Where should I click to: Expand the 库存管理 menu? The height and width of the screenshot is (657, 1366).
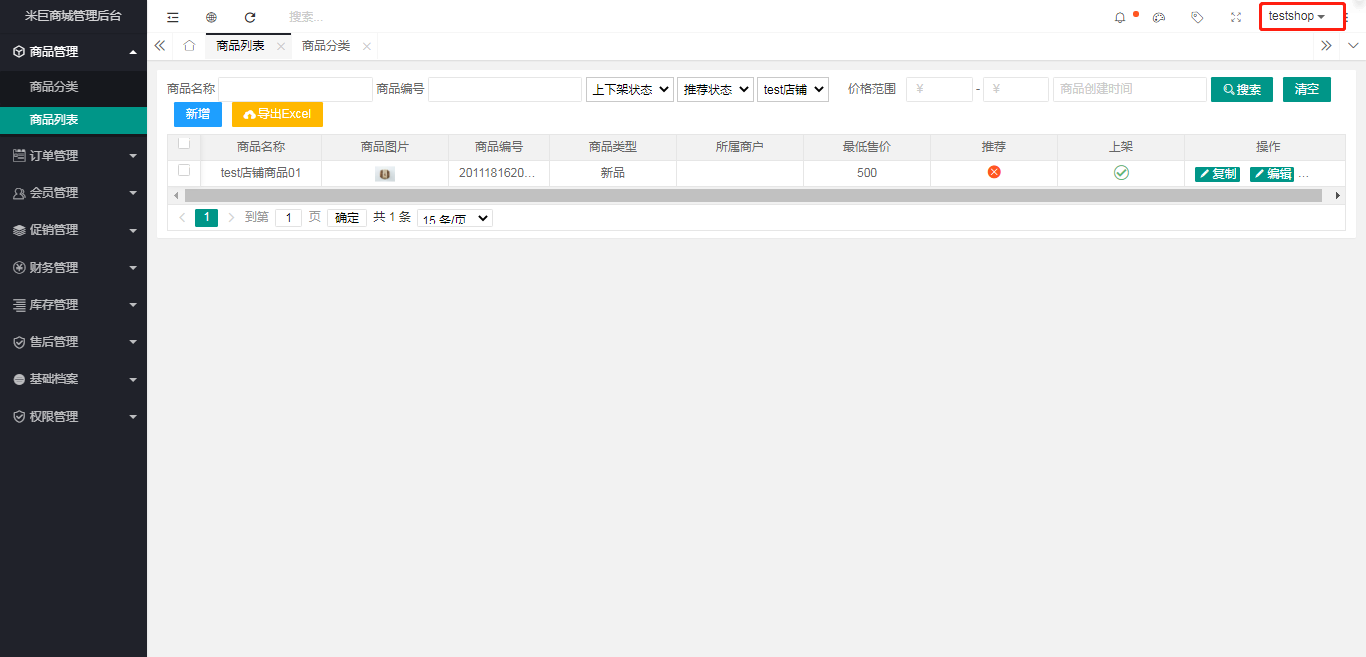tap(73, 305)
